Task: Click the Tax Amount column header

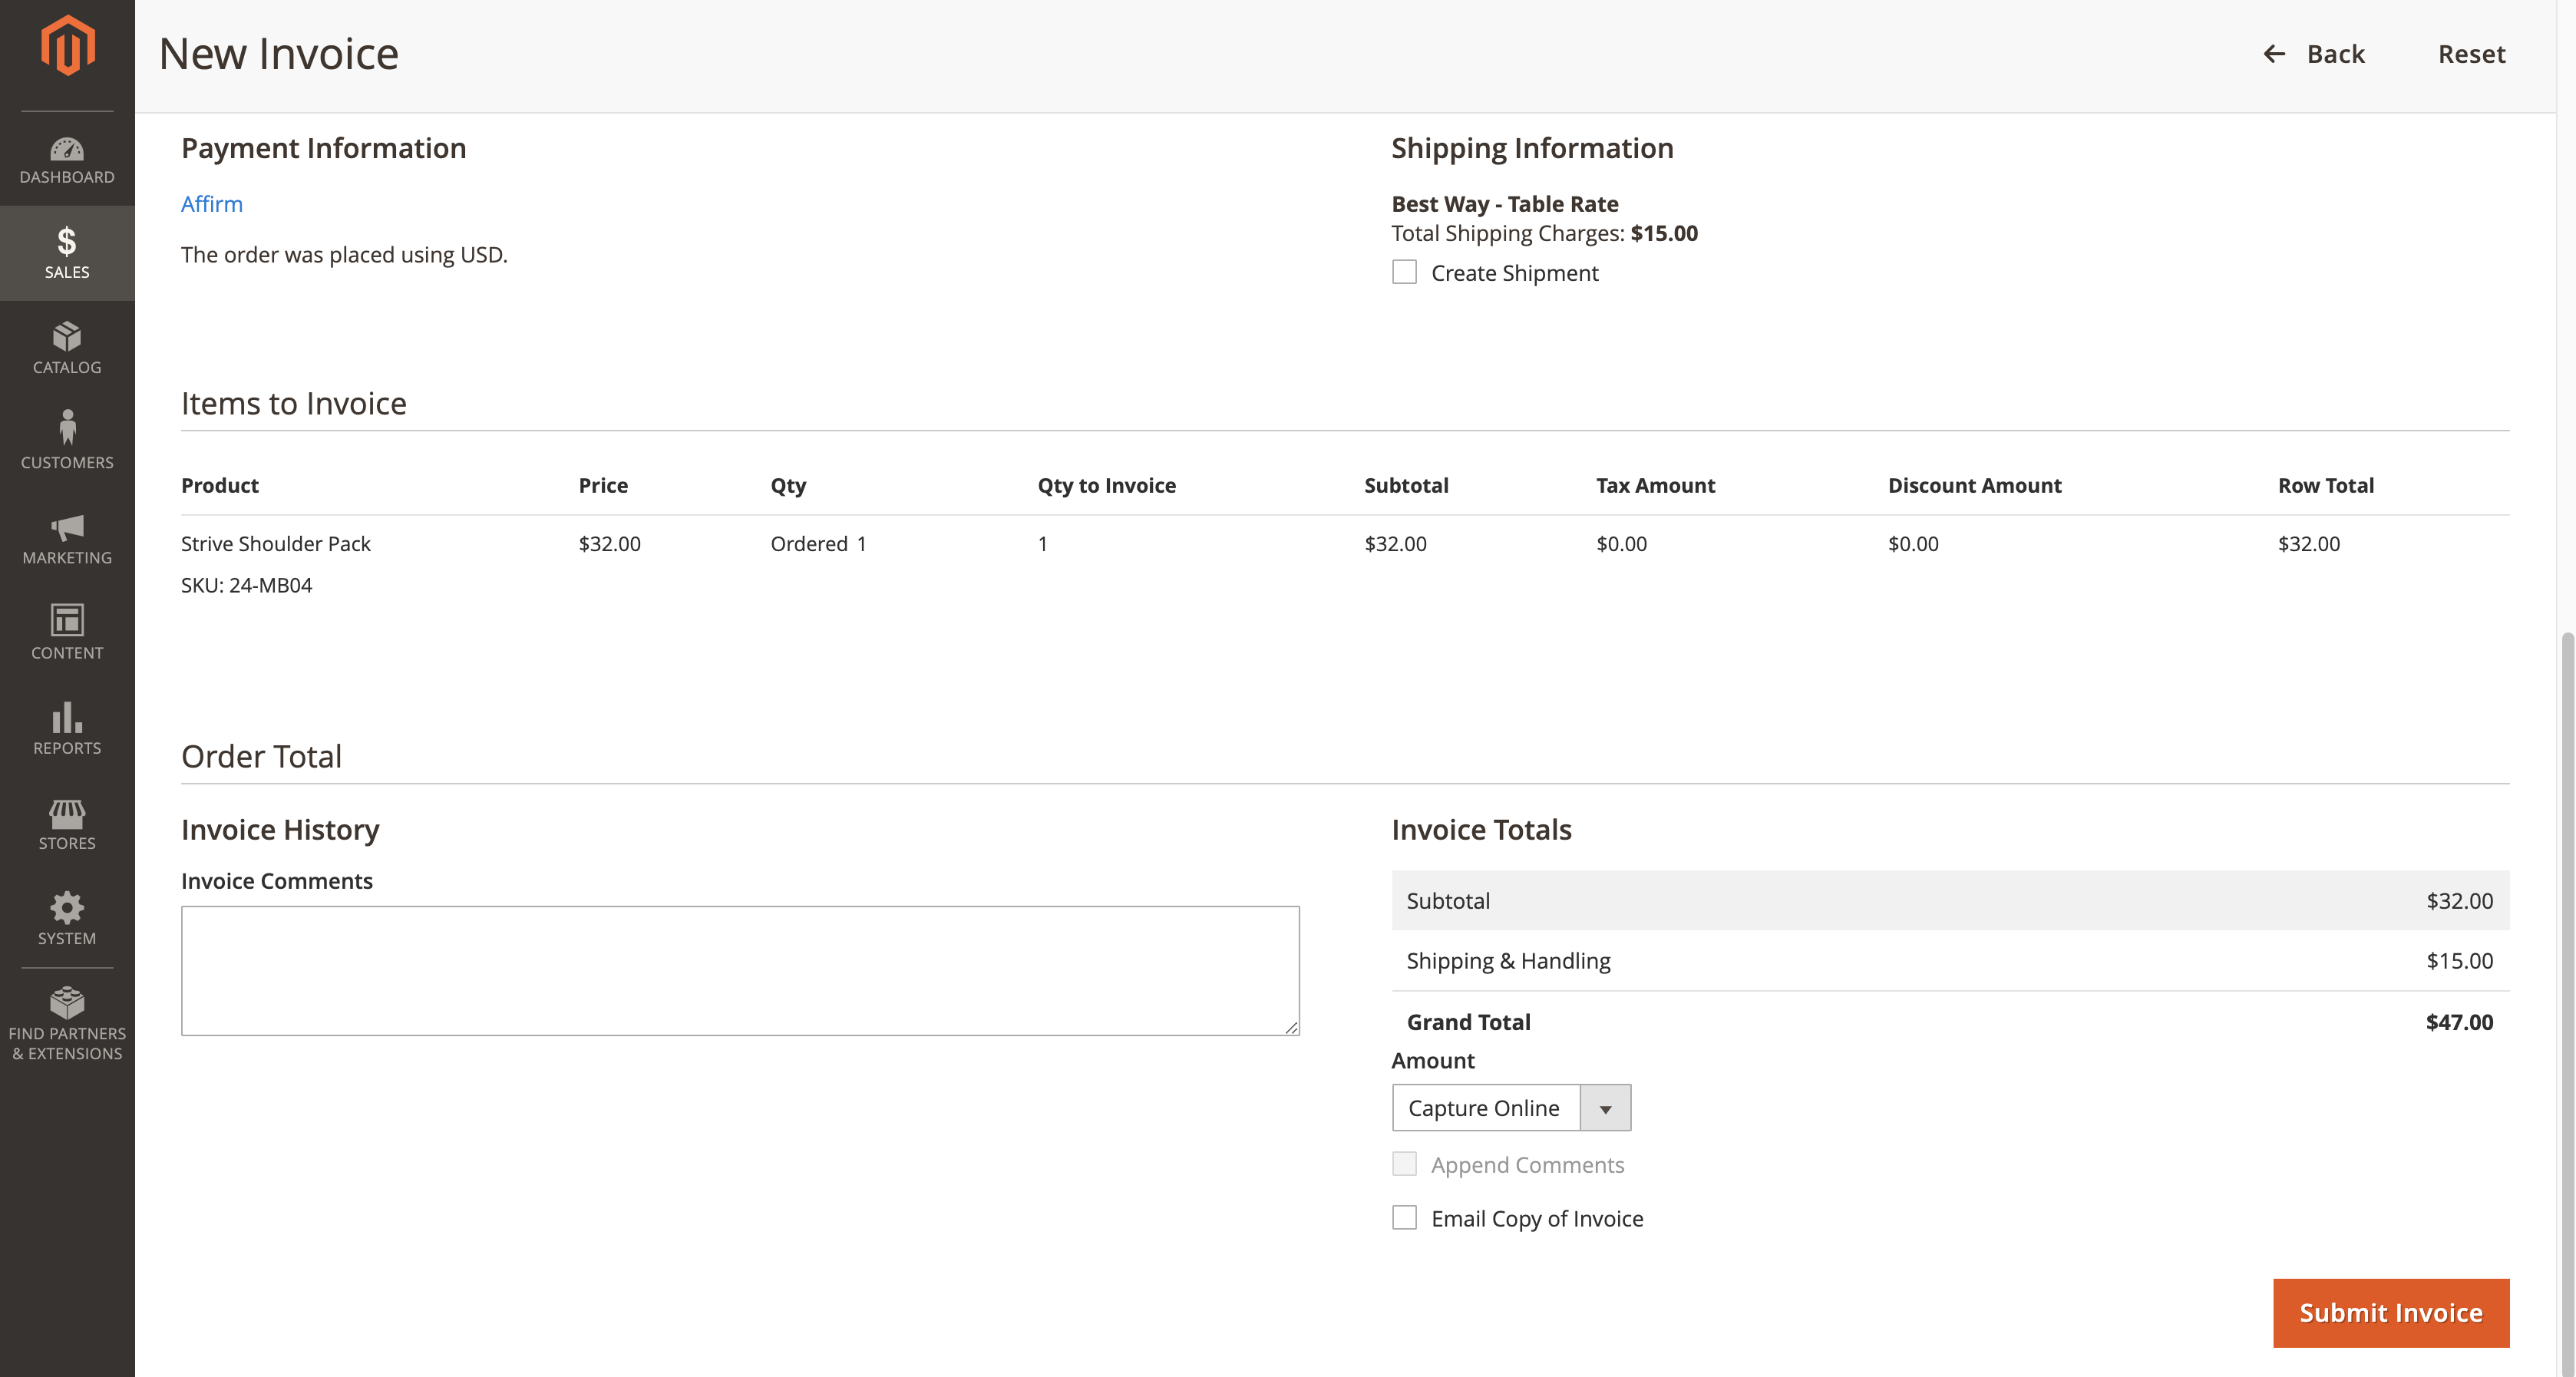Action: point(1655,486)
